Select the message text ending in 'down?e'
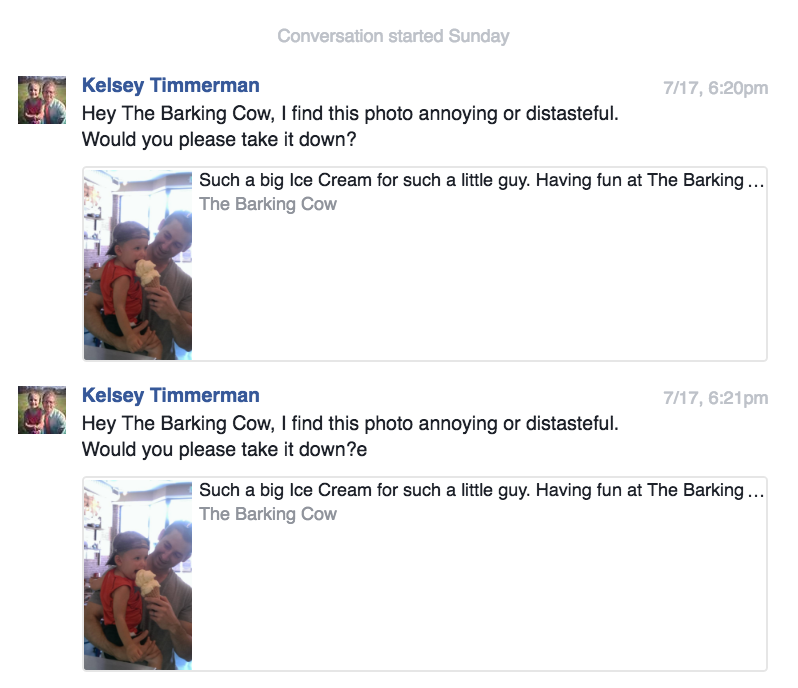The height and width of the screenshot is (688, 798). click(x=350, y=436)
